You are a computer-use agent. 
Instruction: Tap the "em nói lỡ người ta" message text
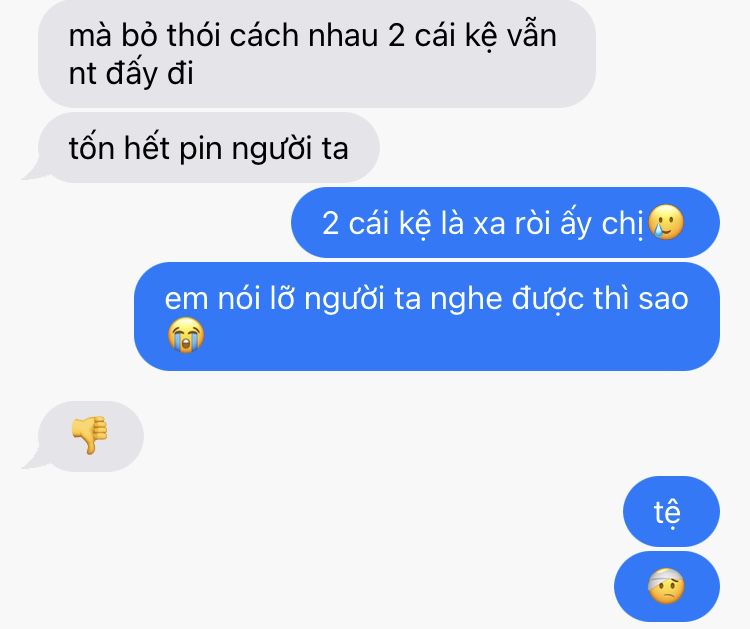point(426,299)
